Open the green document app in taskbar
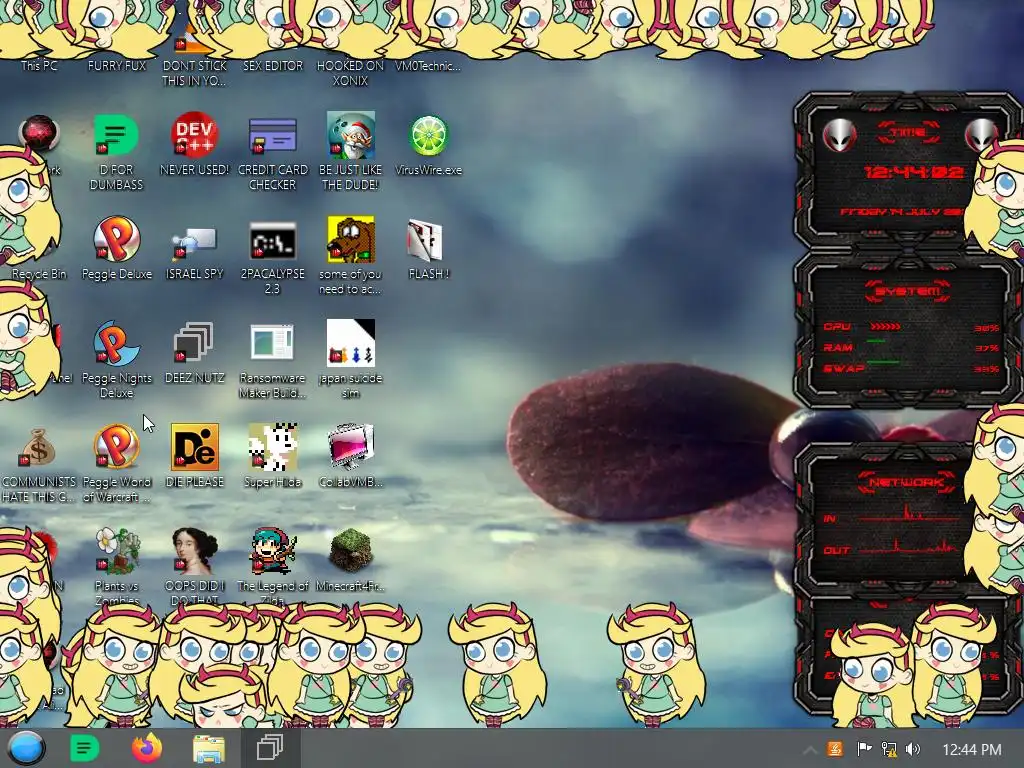 click(x=84, y=748)
